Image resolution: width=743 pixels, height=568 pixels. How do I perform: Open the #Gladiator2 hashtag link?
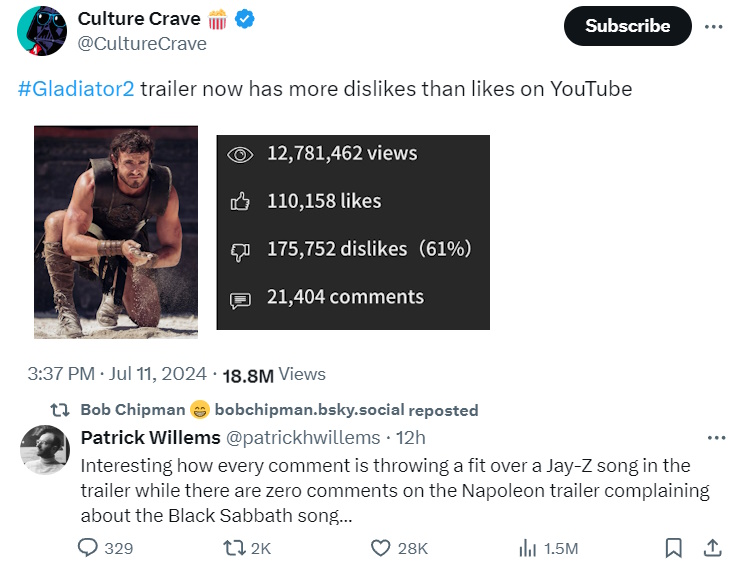pos(76,89)
